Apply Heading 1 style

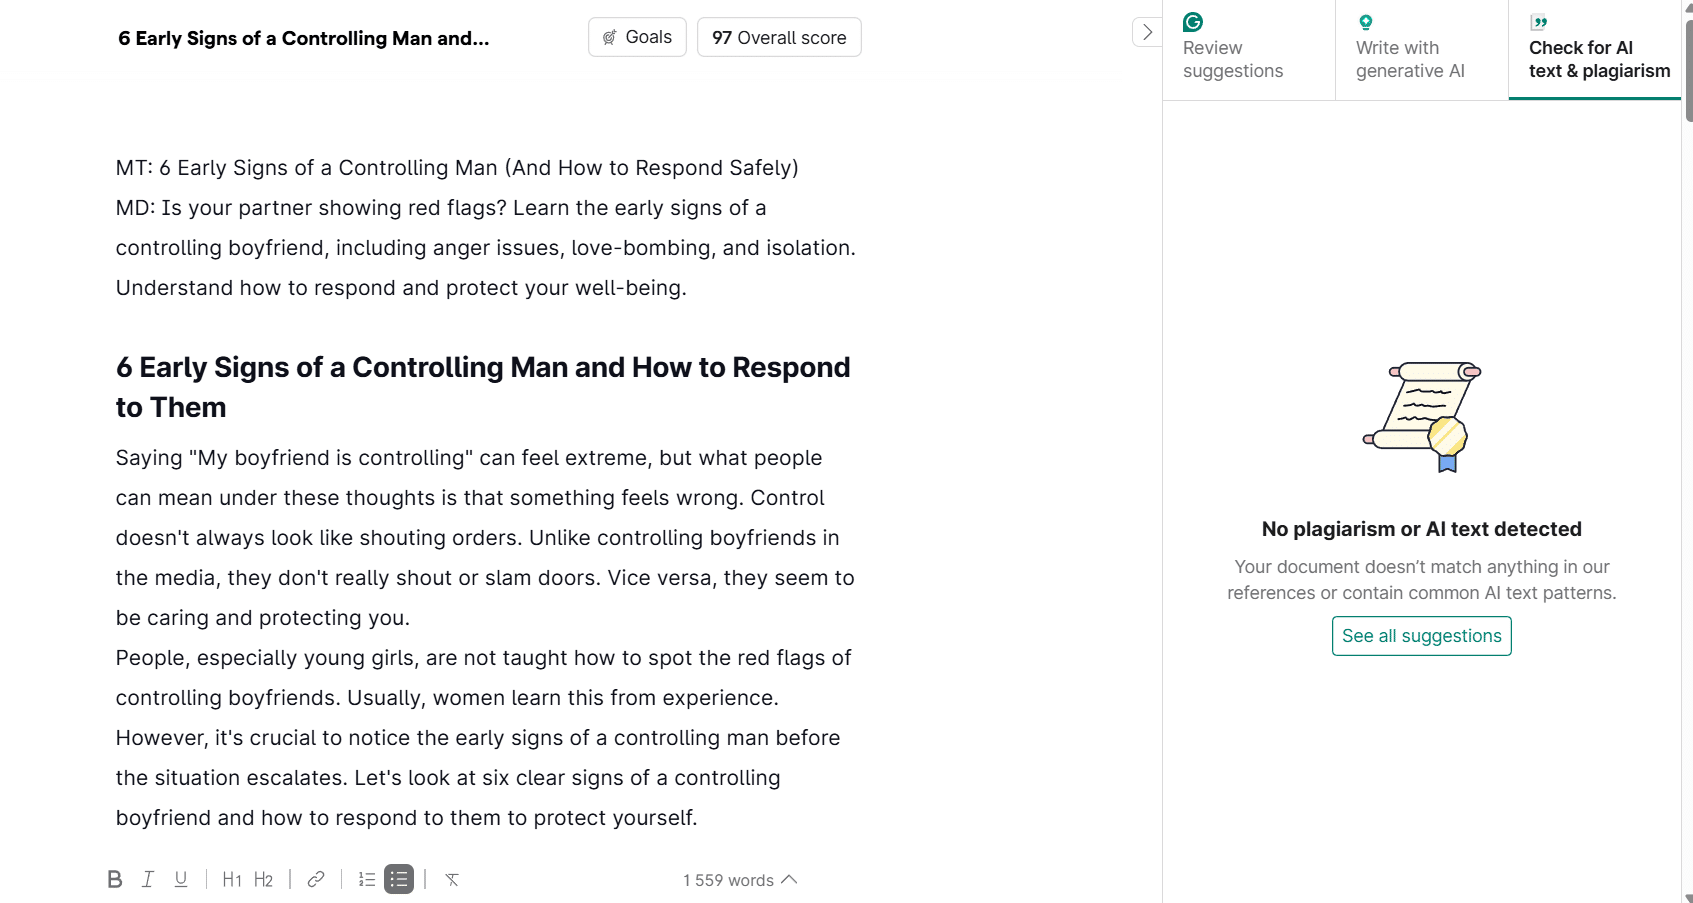pyautogui.click(x=232, y=879)
